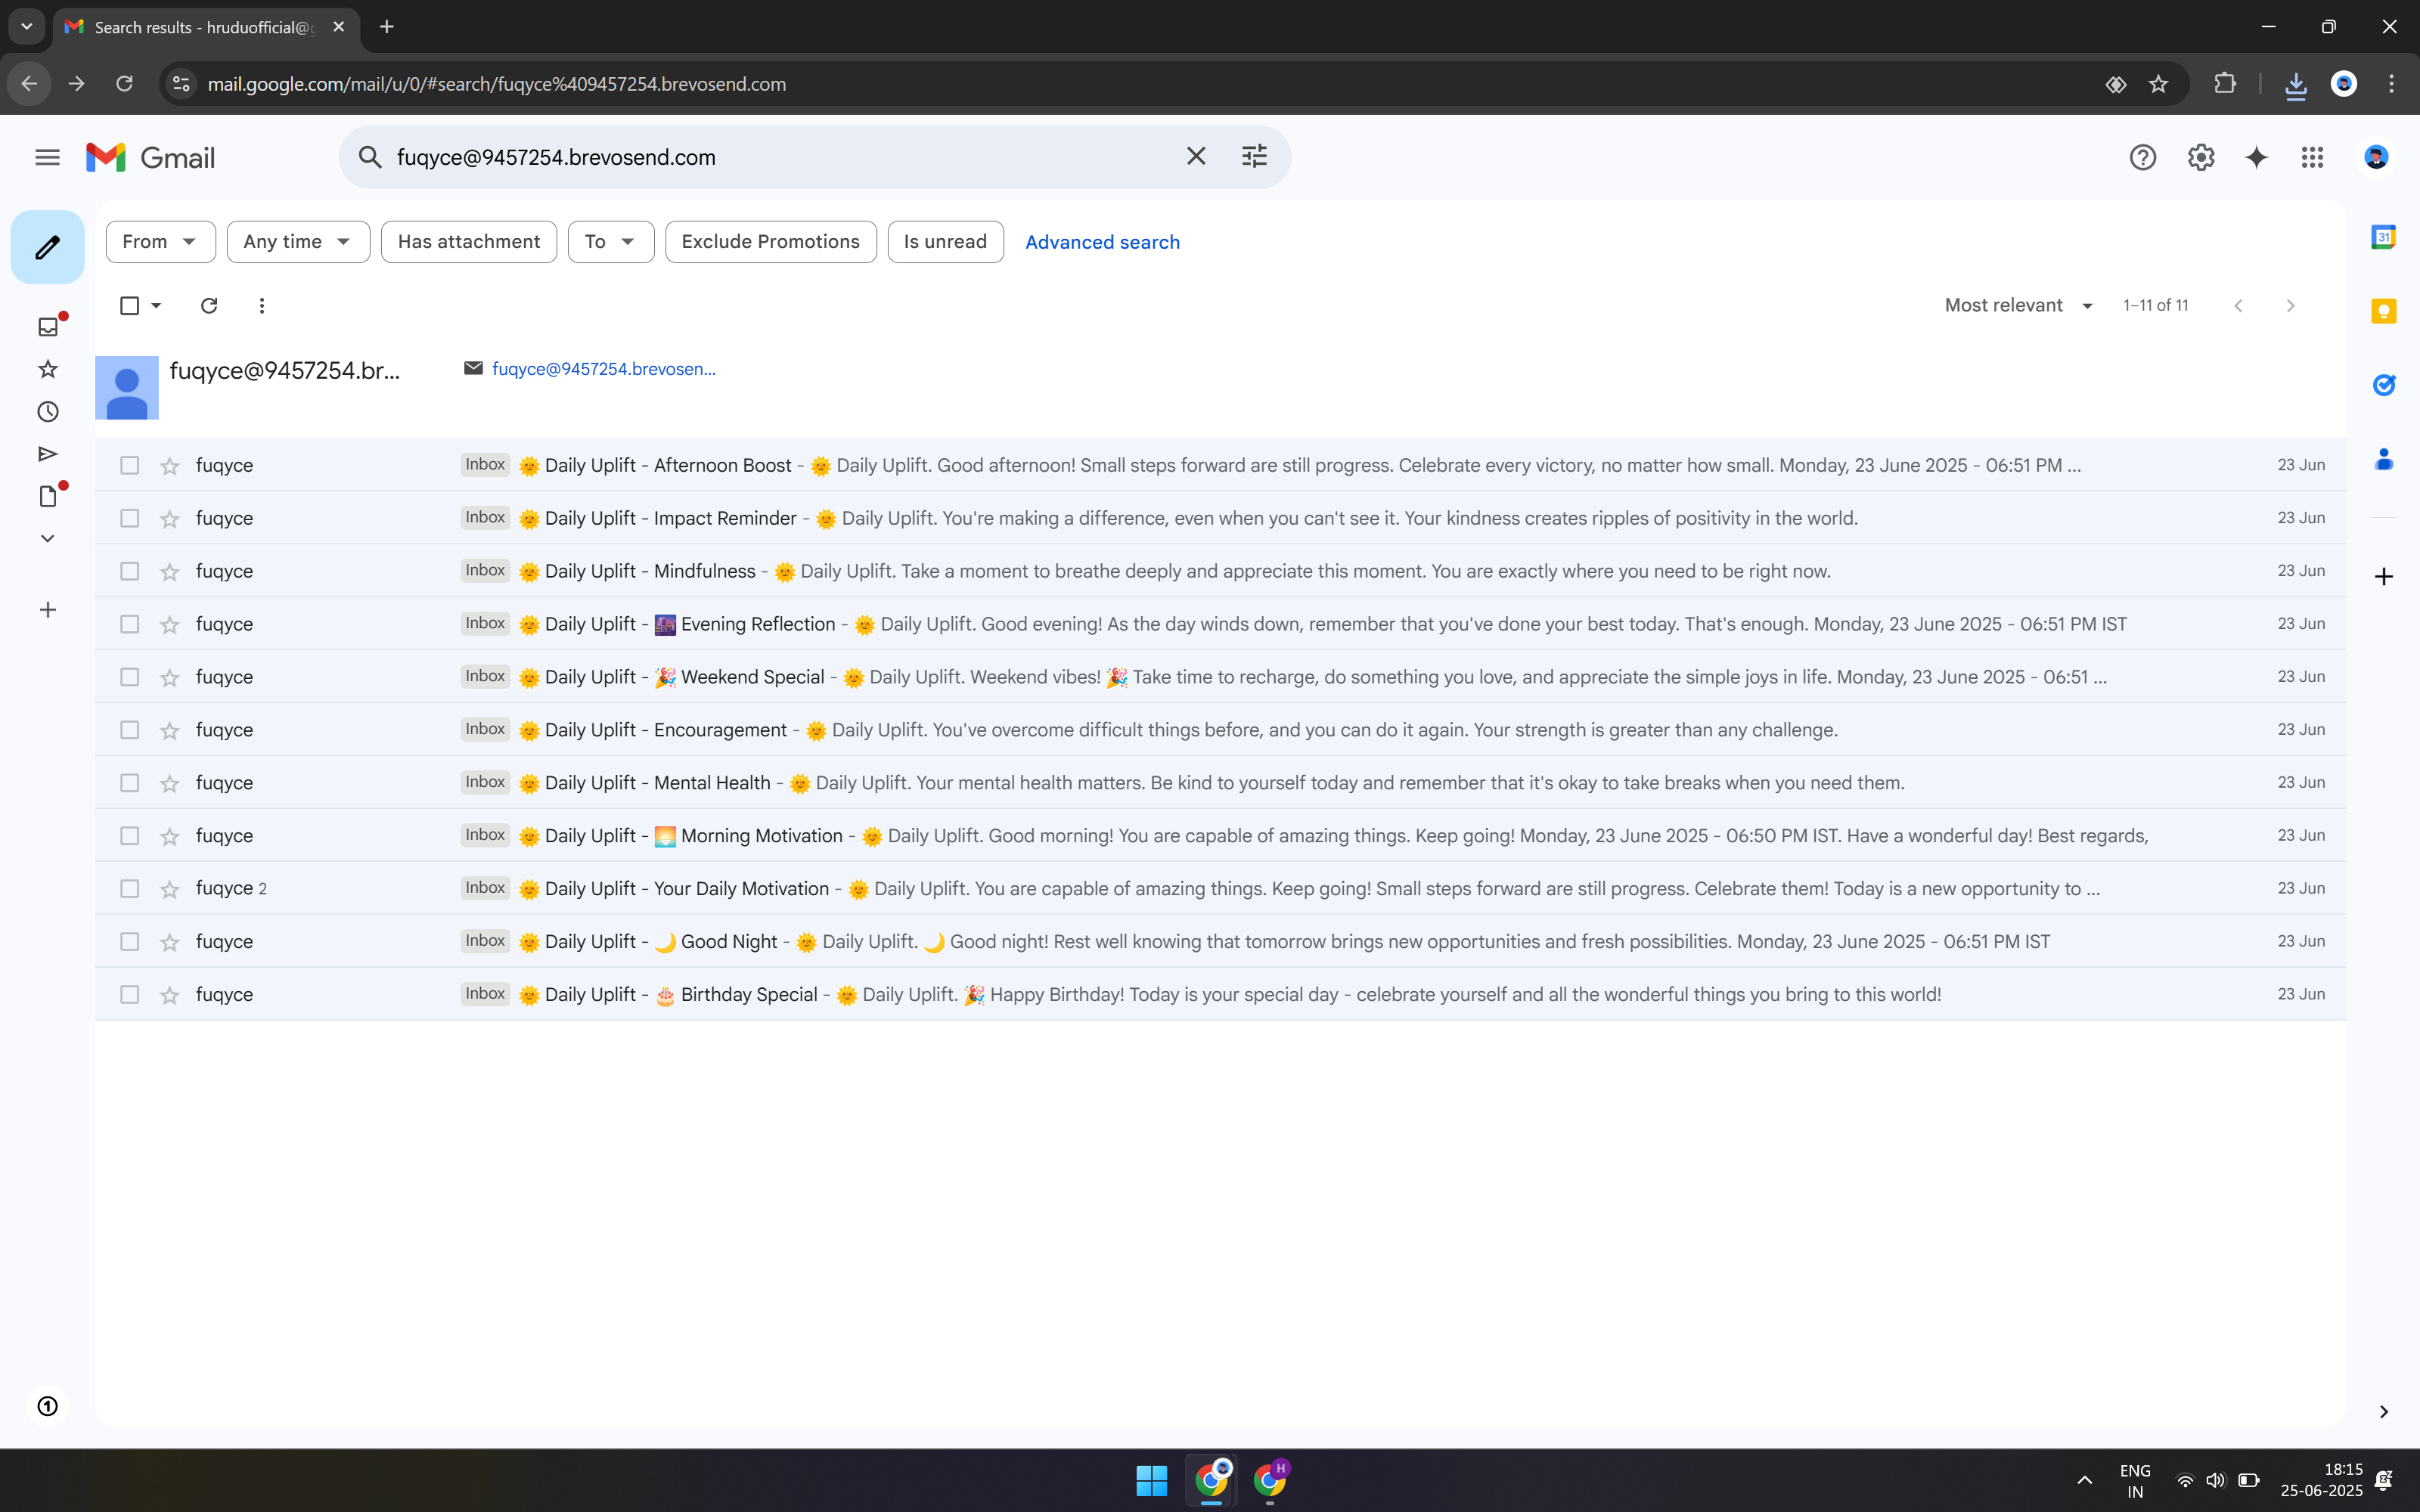Screen dimensions: 2420x1512
Task: Tick checkbox for Birthday Special email
Action: [129, 995]
